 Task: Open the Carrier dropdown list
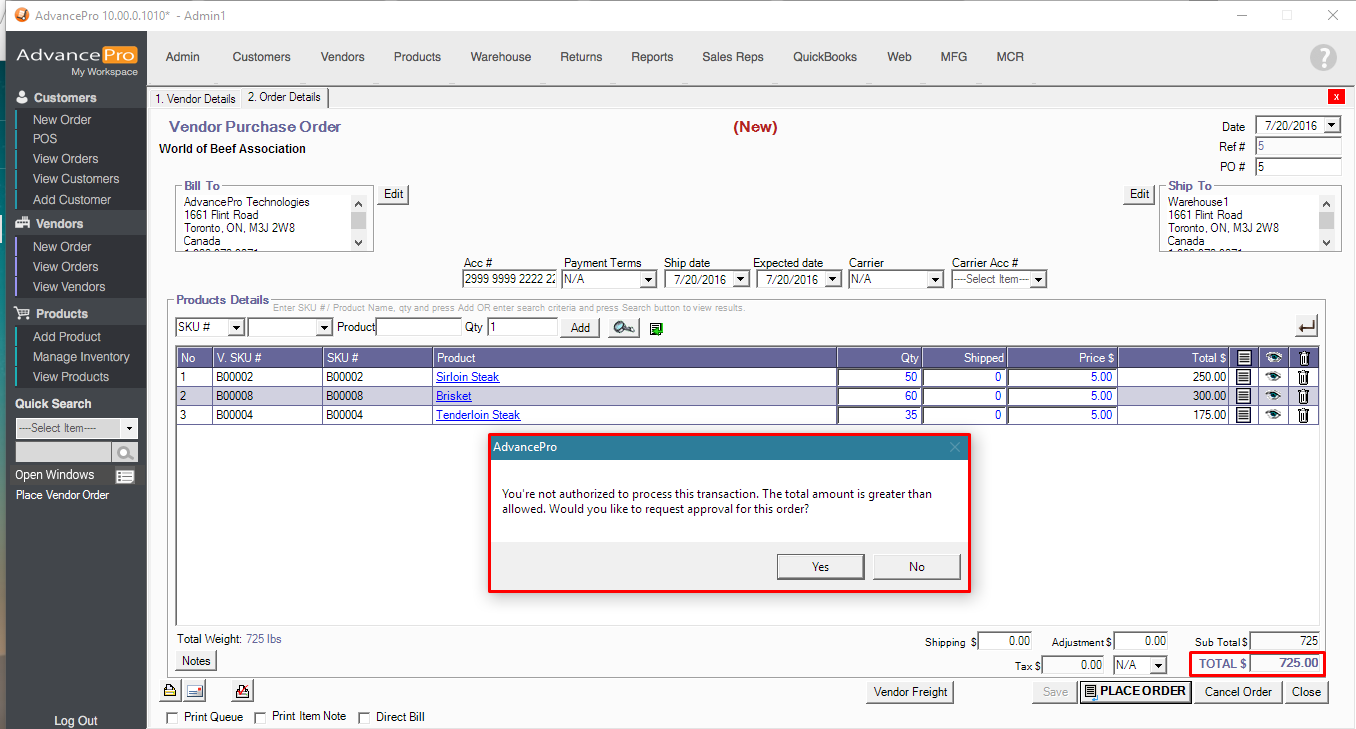pos(934,280)
